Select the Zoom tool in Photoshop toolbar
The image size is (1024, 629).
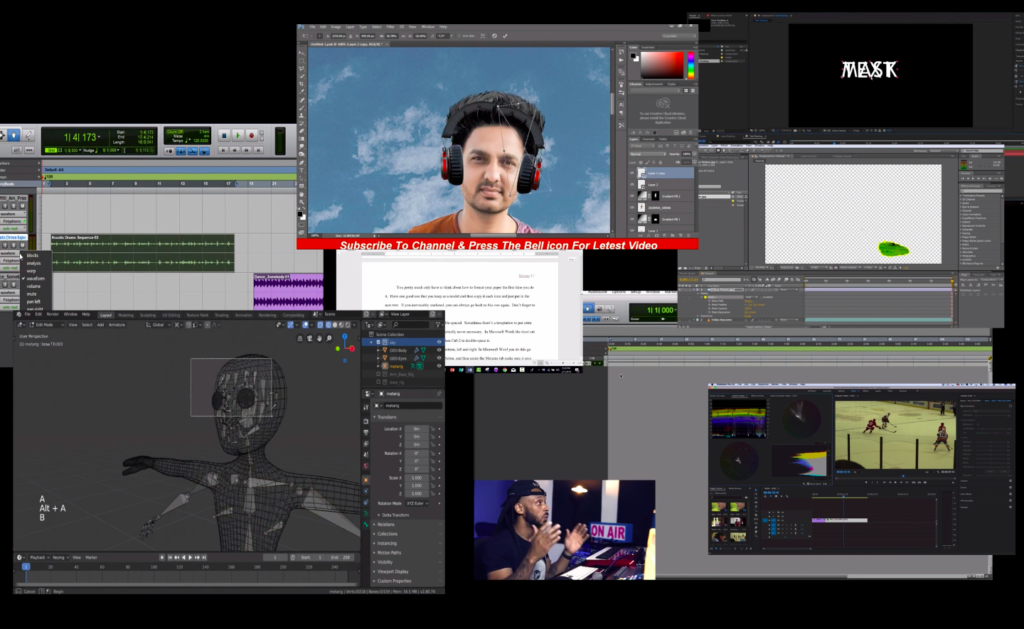pyautogui.click(x=302, y=200)
